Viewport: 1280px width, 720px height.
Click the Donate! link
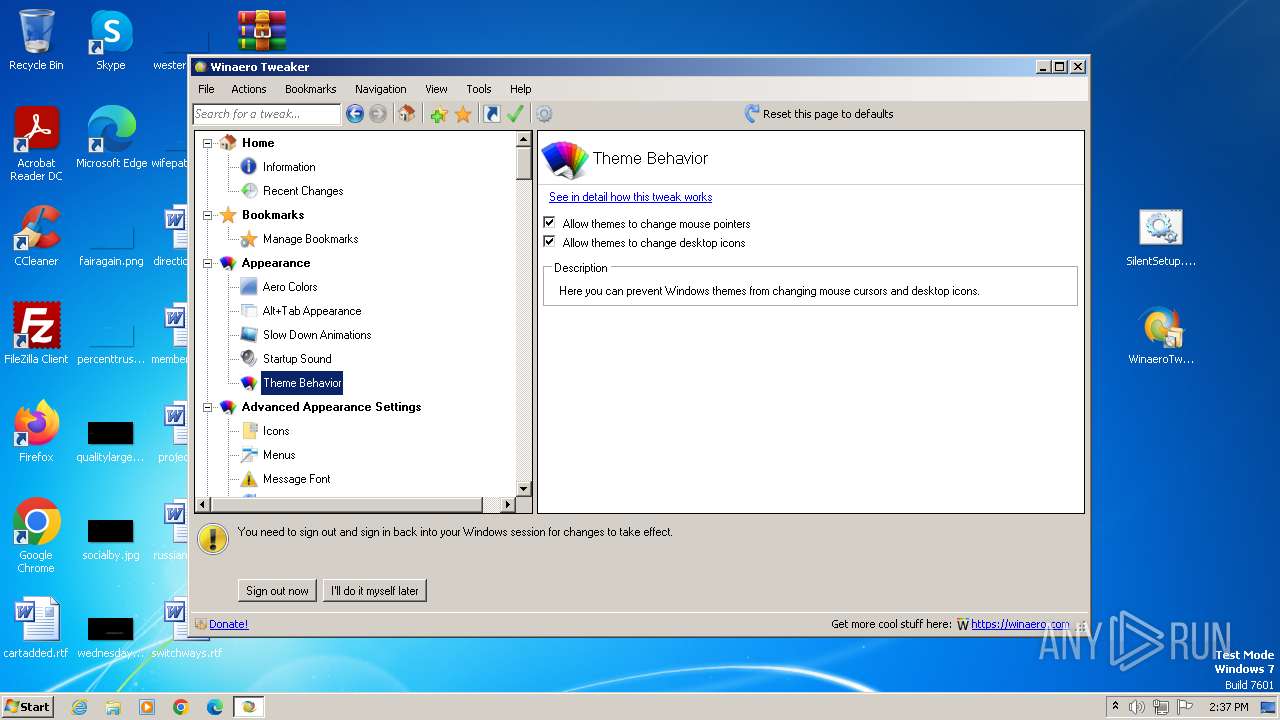(x=229, y=624)
